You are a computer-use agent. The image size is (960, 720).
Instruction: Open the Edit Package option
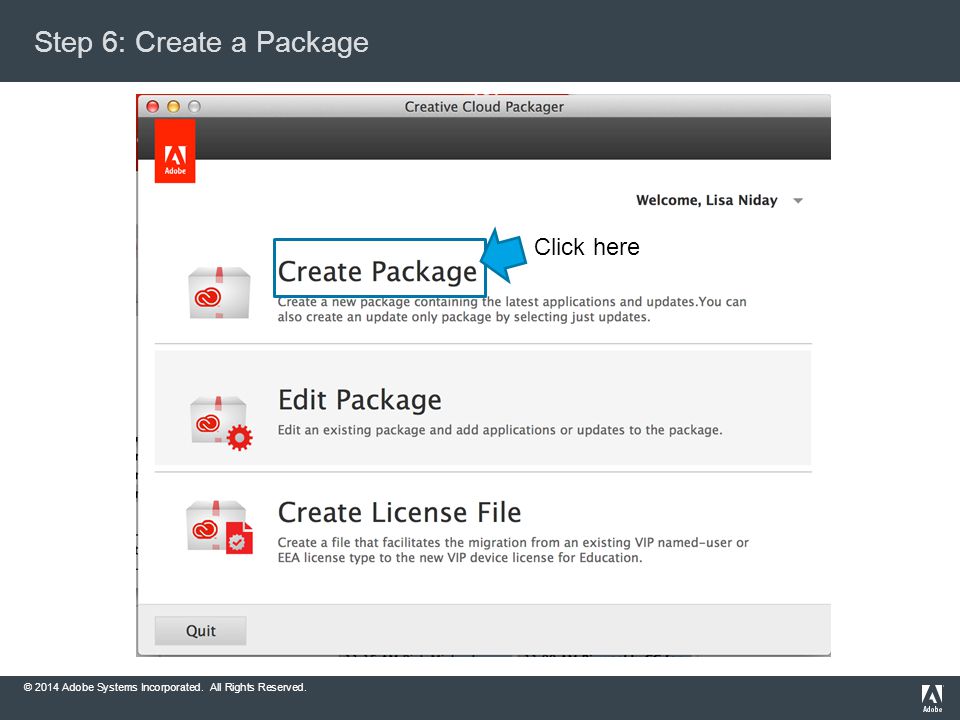(482, 408)
